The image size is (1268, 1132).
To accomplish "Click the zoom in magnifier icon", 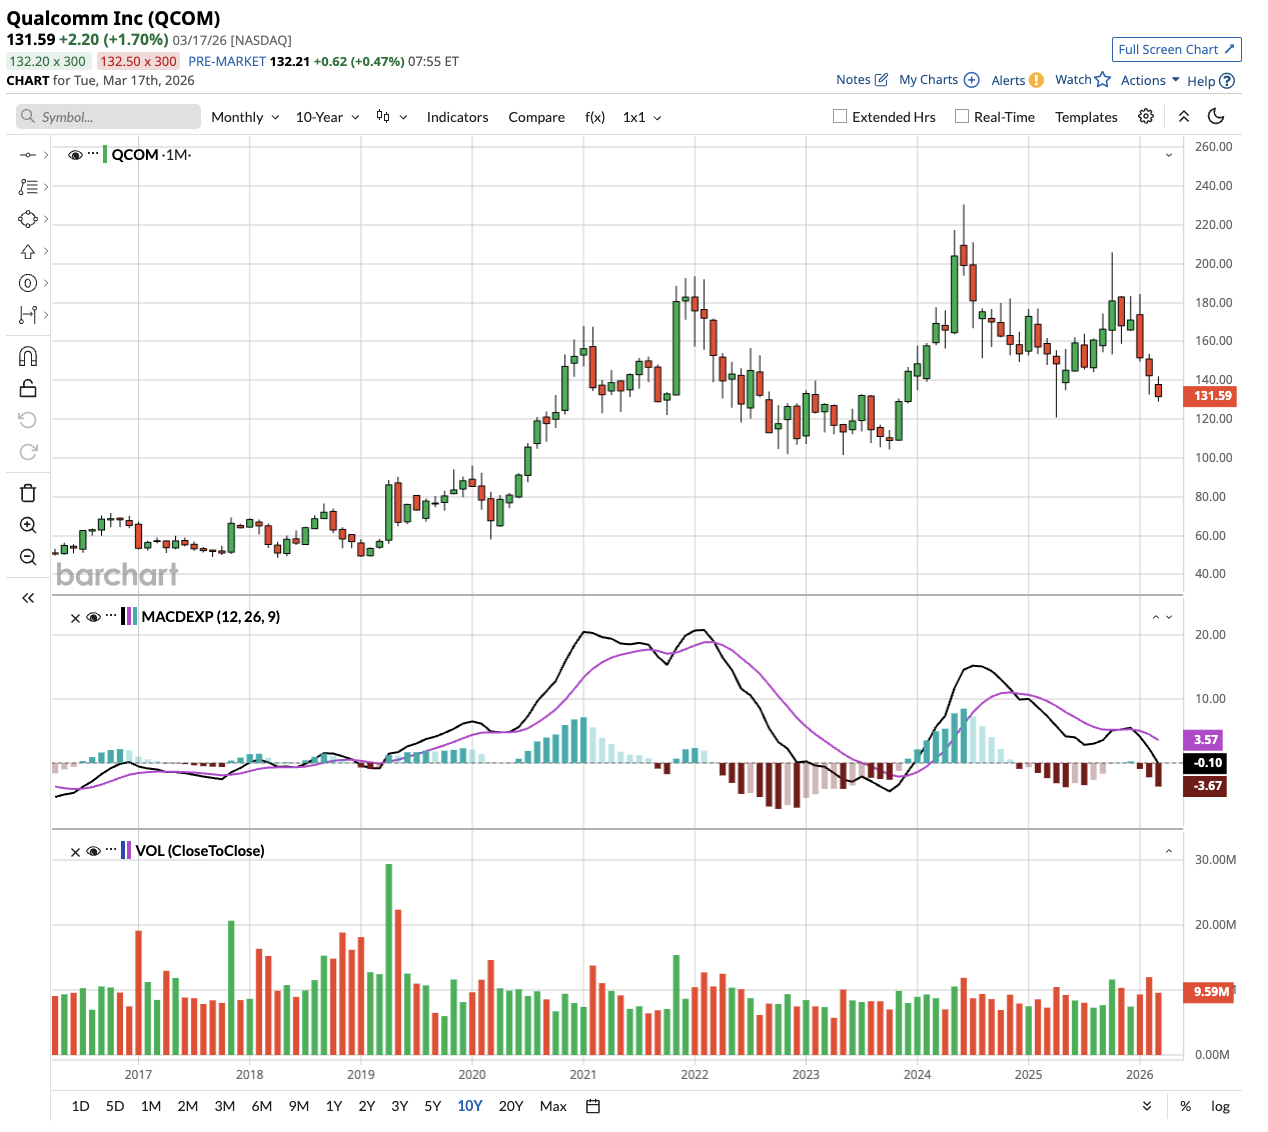I will pyautogui.click(x=28, y=525).
